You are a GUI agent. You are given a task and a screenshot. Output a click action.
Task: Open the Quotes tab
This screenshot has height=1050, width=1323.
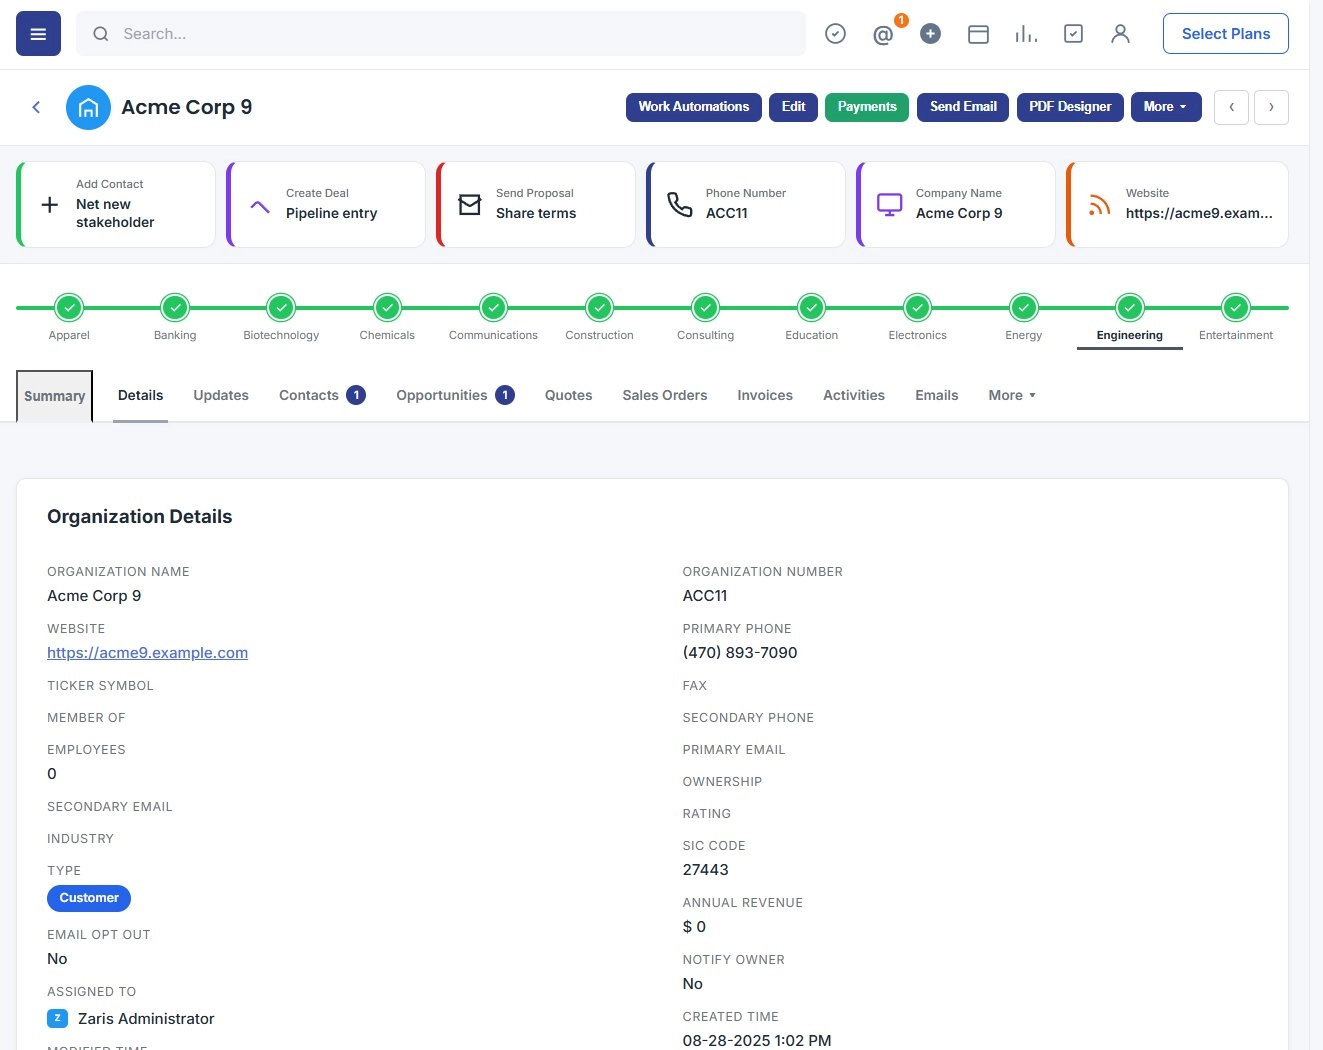tap(568, 395)
